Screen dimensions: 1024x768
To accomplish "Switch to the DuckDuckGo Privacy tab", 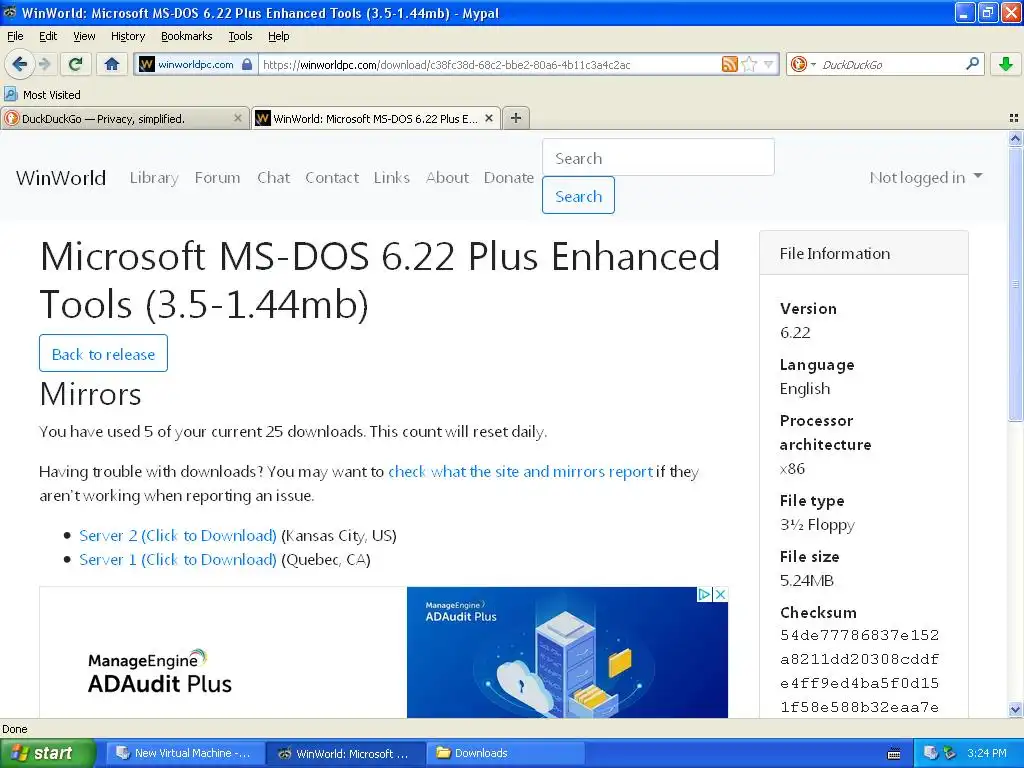I will [x=125, y=118].
